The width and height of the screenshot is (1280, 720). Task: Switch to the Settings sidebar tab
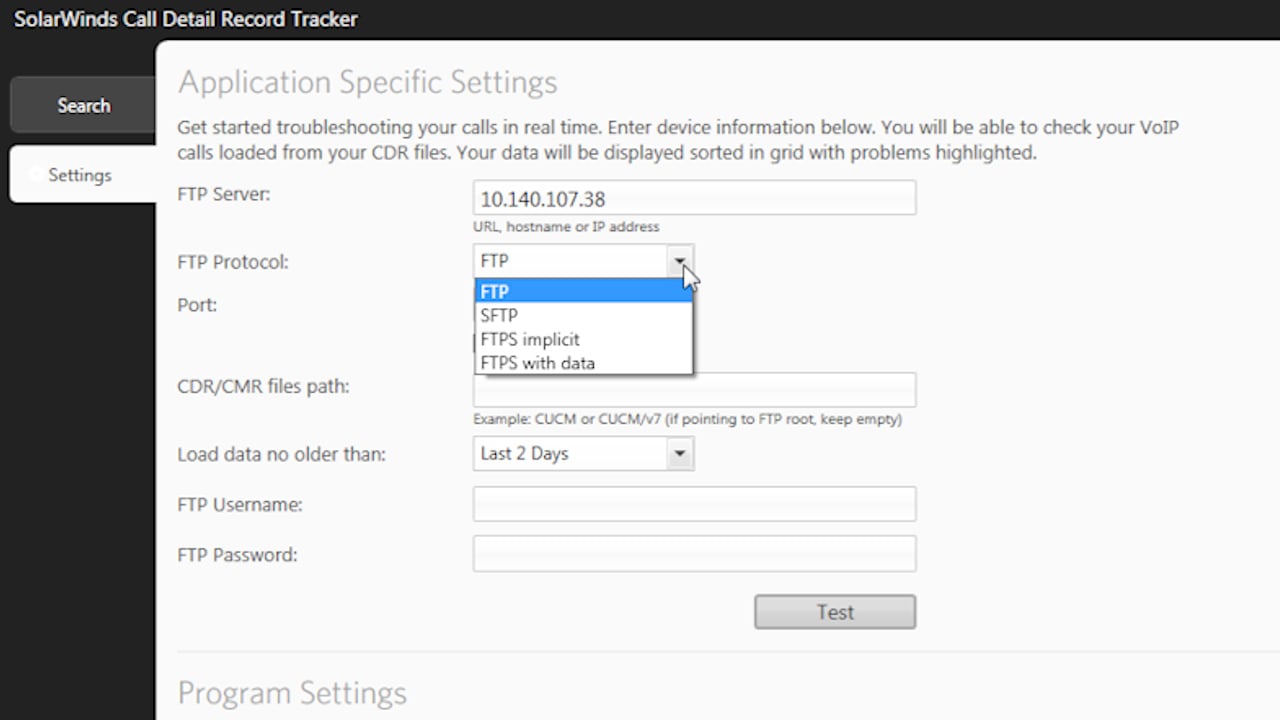[83, 175]
